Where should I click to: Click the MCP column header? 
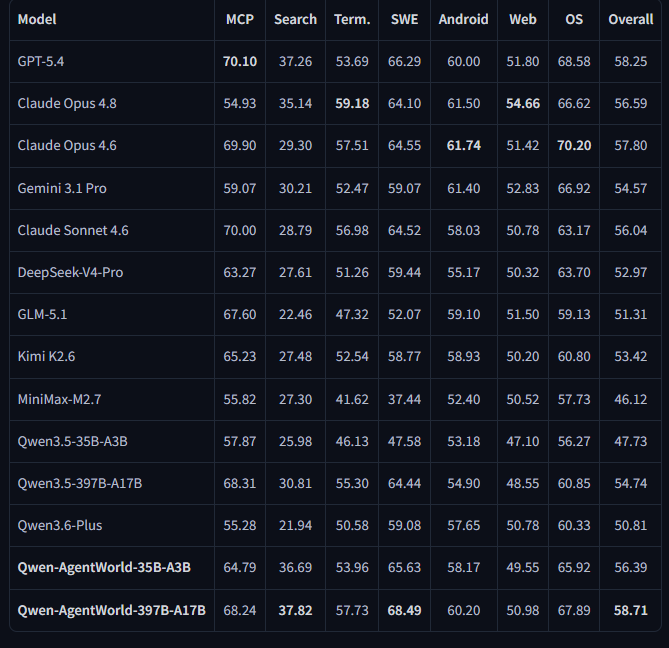(x=240, y=19)
